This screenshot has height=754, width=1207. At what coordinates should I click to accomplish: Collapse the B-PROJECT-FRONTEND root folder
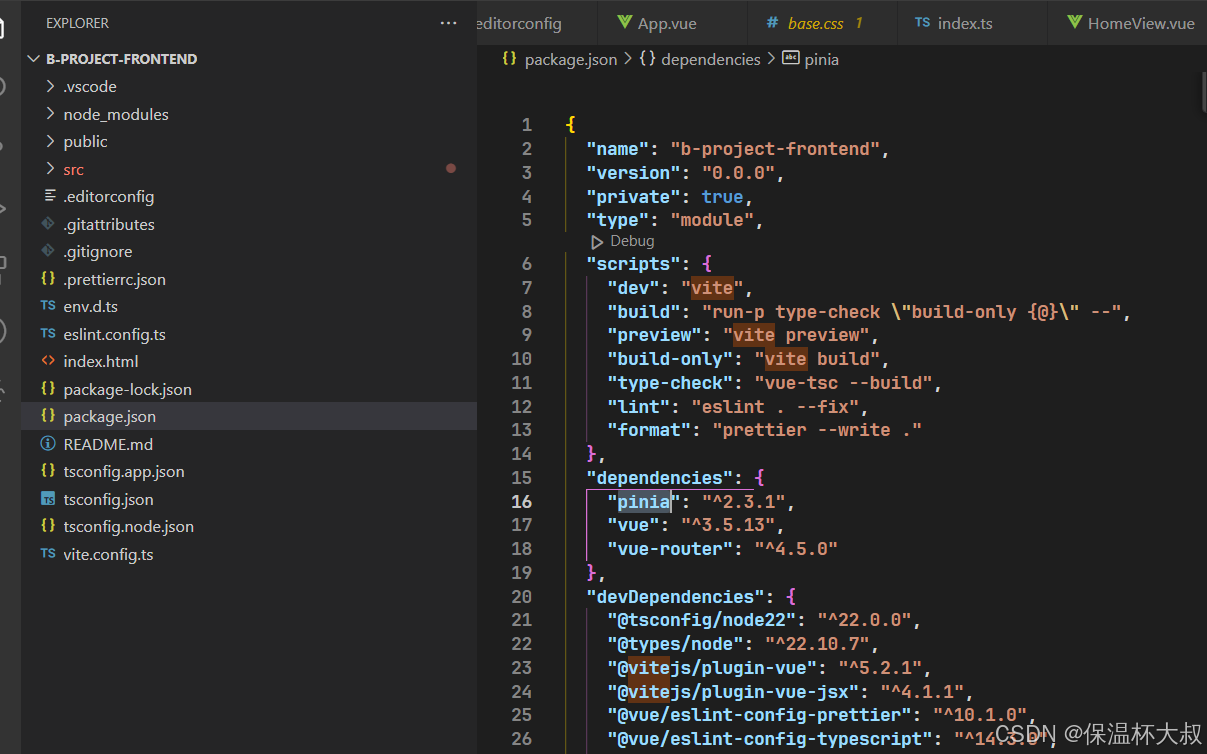click(x=34, y=59)
